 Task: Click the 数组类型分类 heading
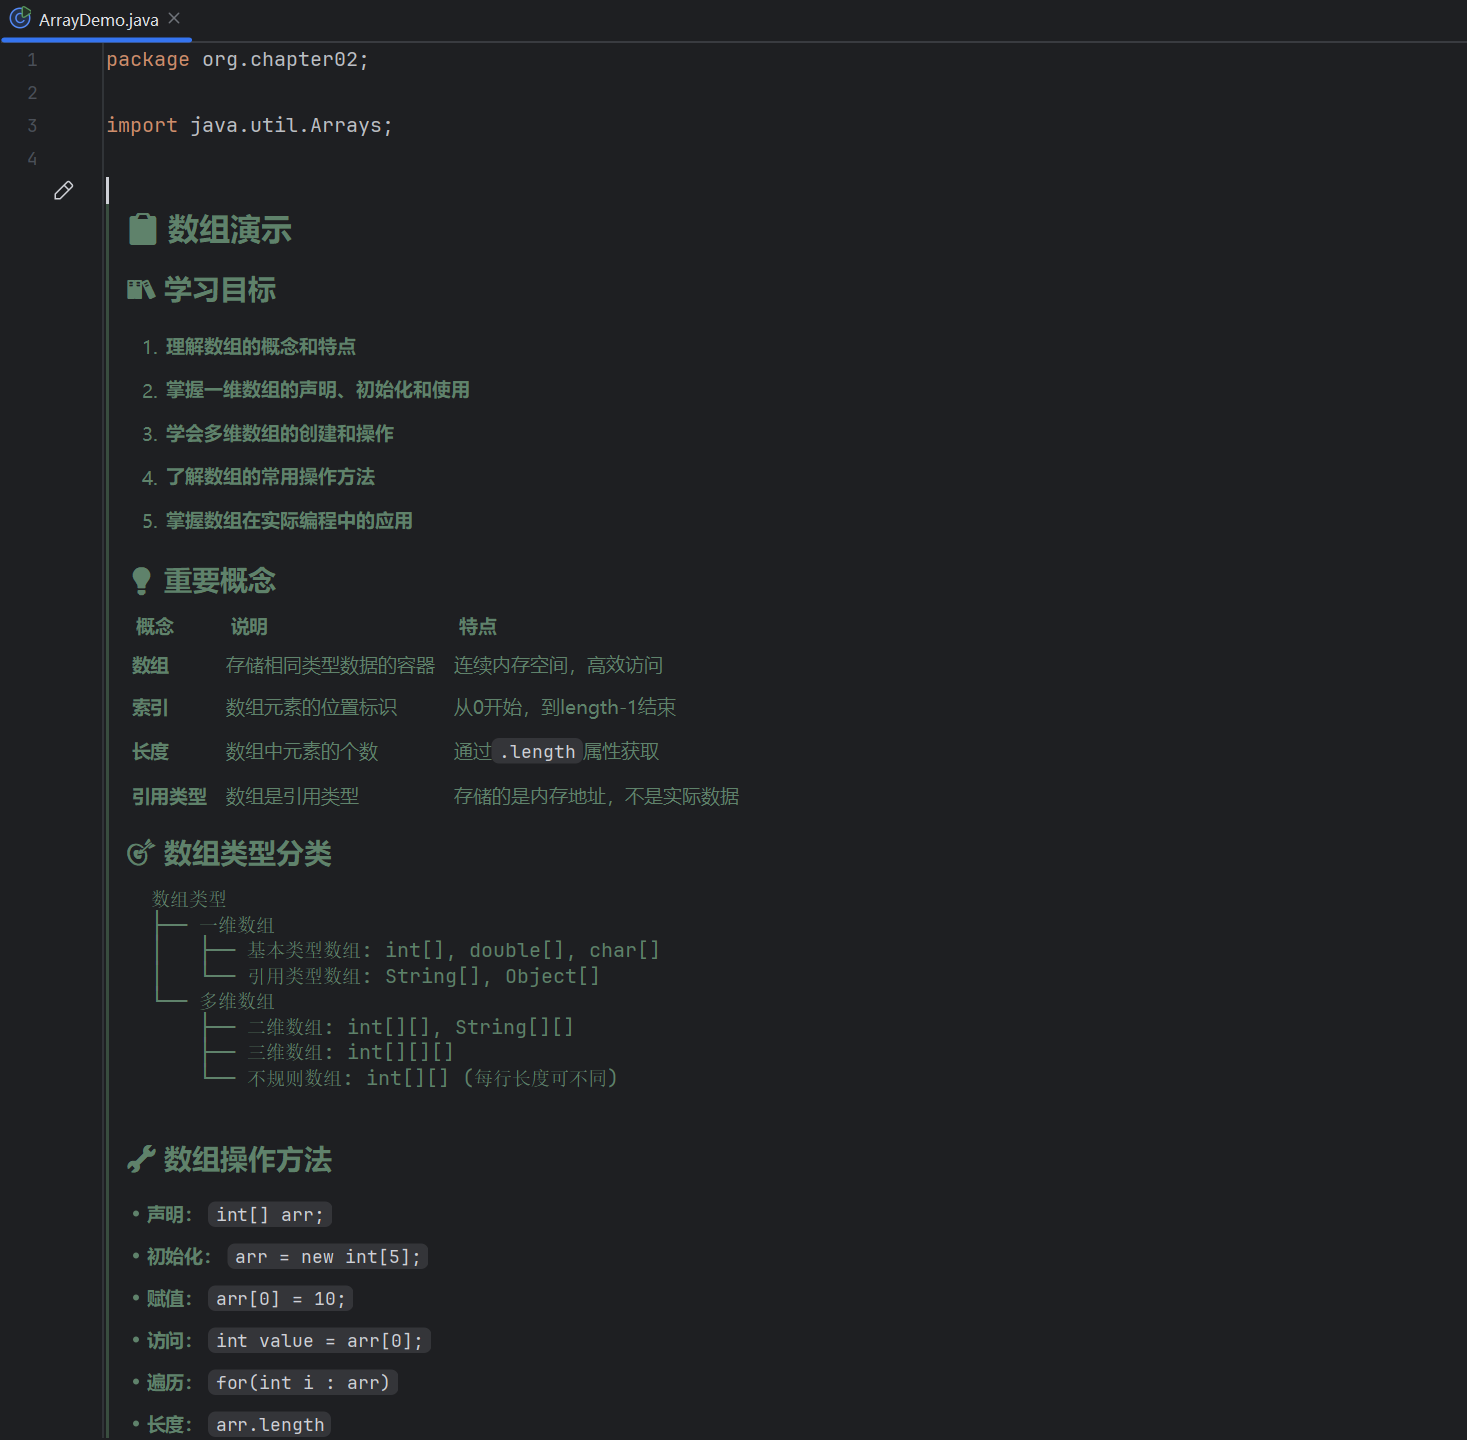247,854
